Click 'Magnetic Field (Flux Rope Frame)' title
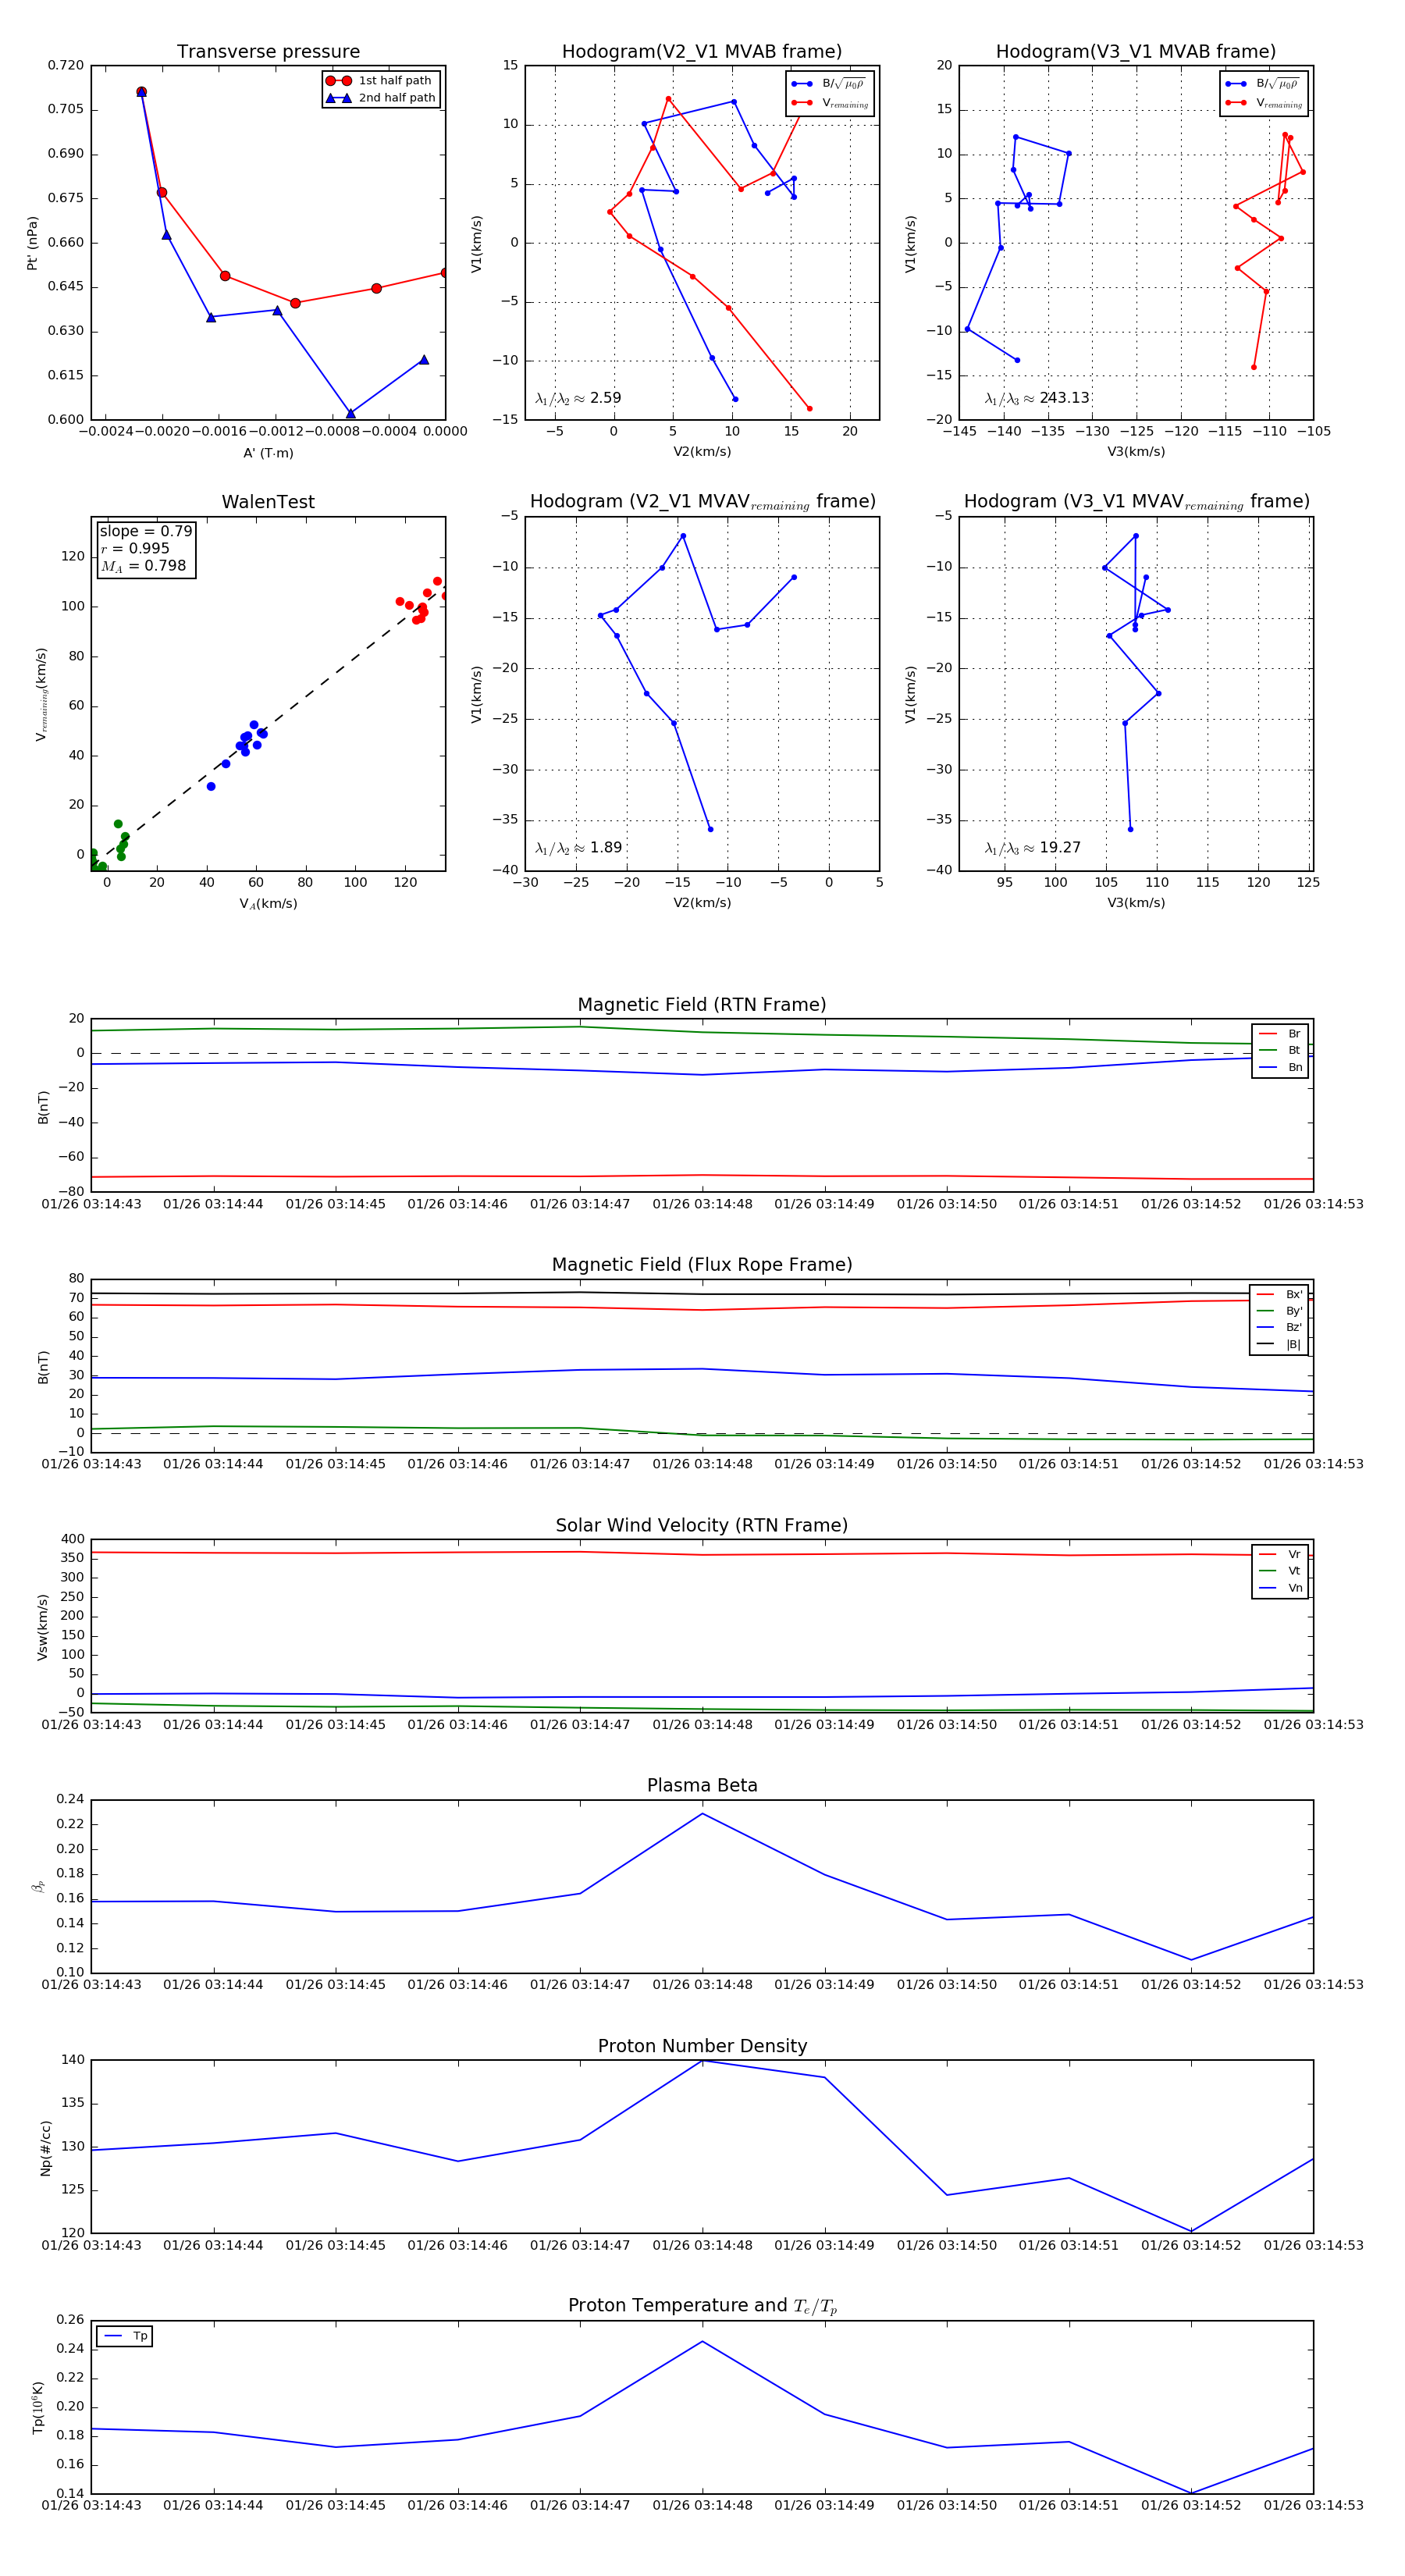The height and width of the screenshot is (2576, 1405). (702, 1265)
